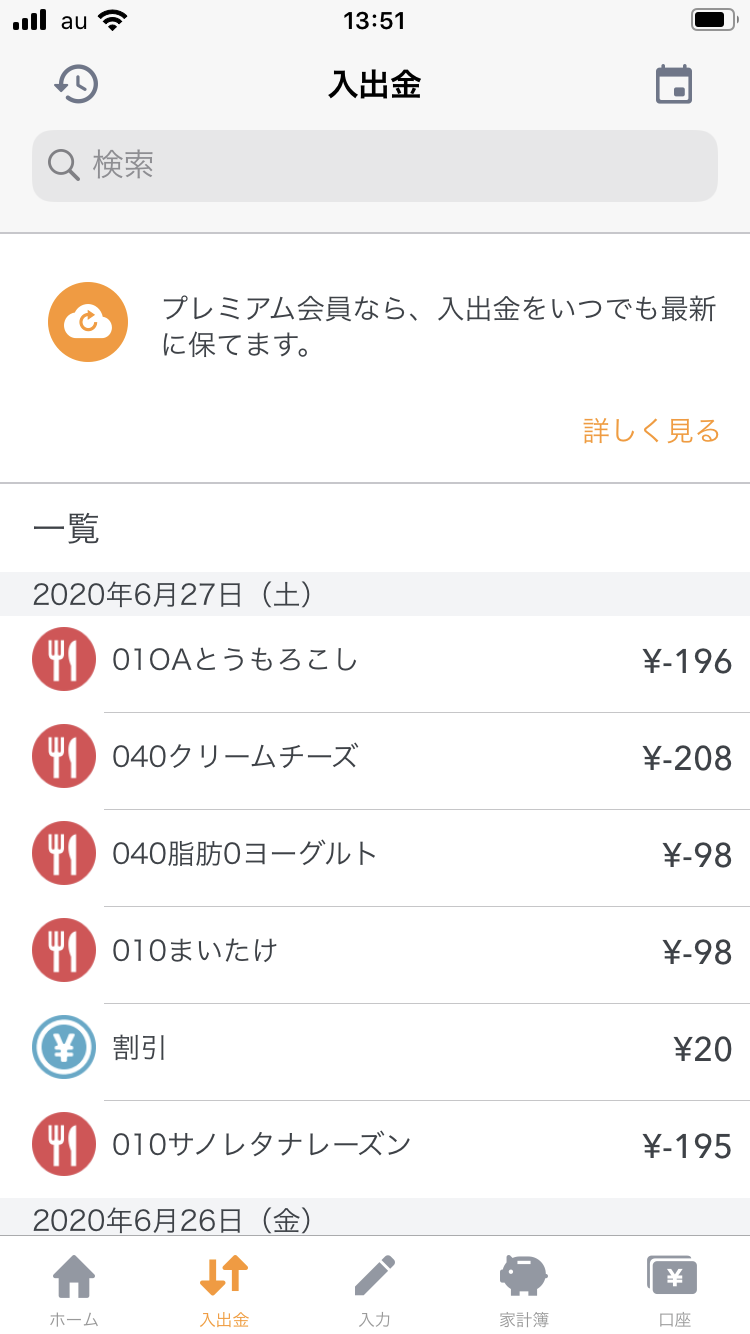The image size is (750, 1334).
Task: Tap the 詳しく見る link
Action: pos(651,431)
